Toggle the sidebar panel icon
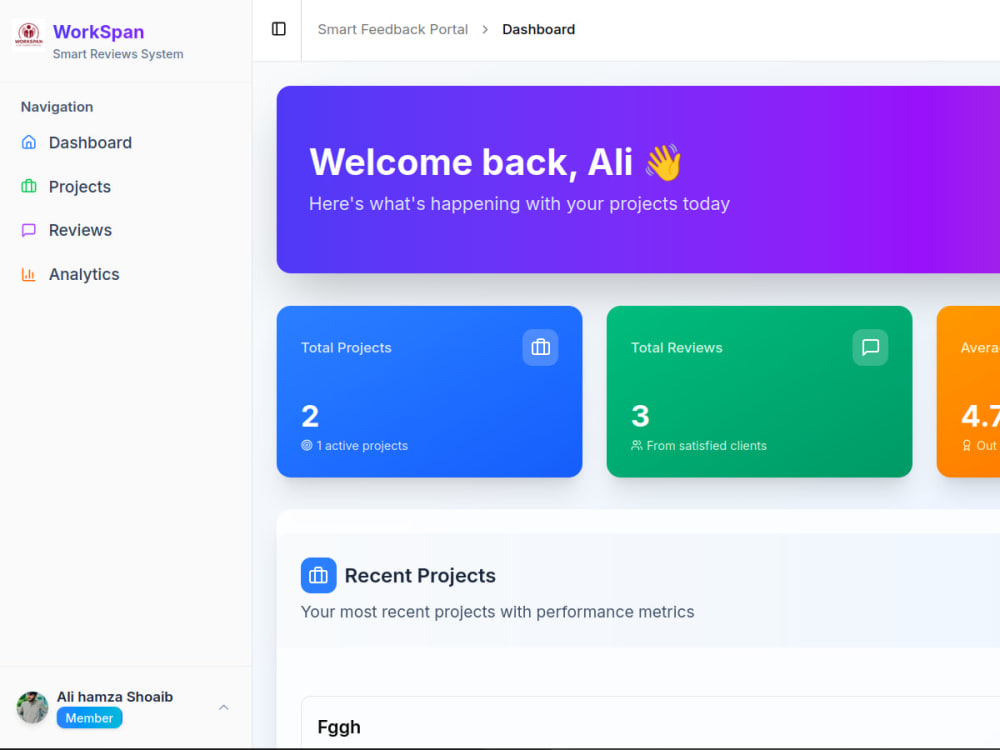The width and height of the screenshot is (1000, 750). [279, 29]
